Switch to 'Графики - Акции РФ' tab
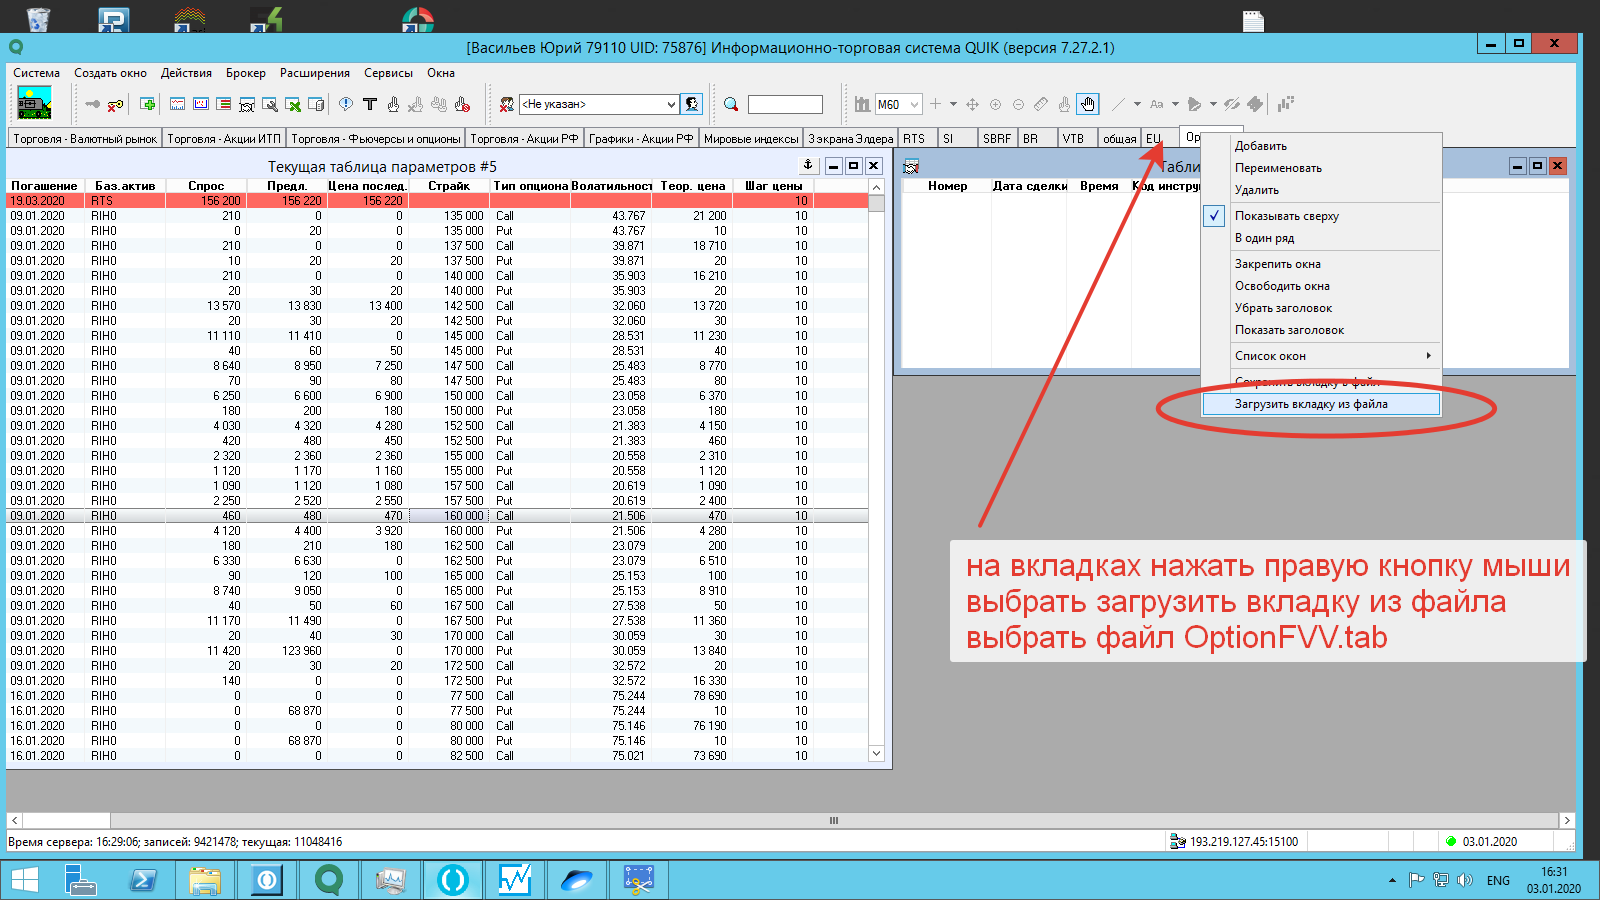Image resolution: width=1600 pixels, height=900 pixels. click(641, 139)
